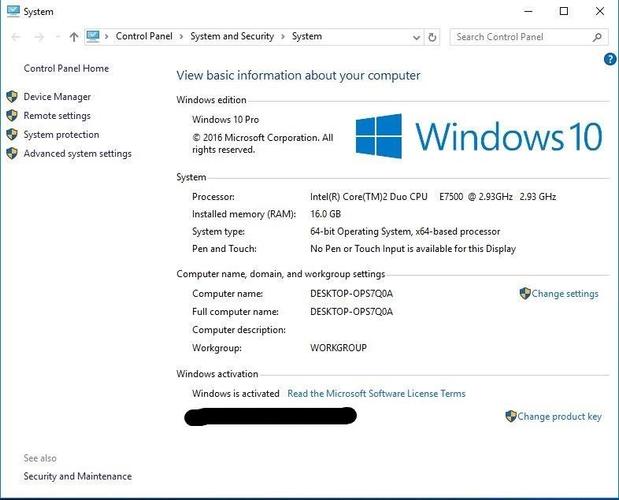Screen dimensions: 619x500
Task: Click the computer icon in address bar
Action: [93, 36]
